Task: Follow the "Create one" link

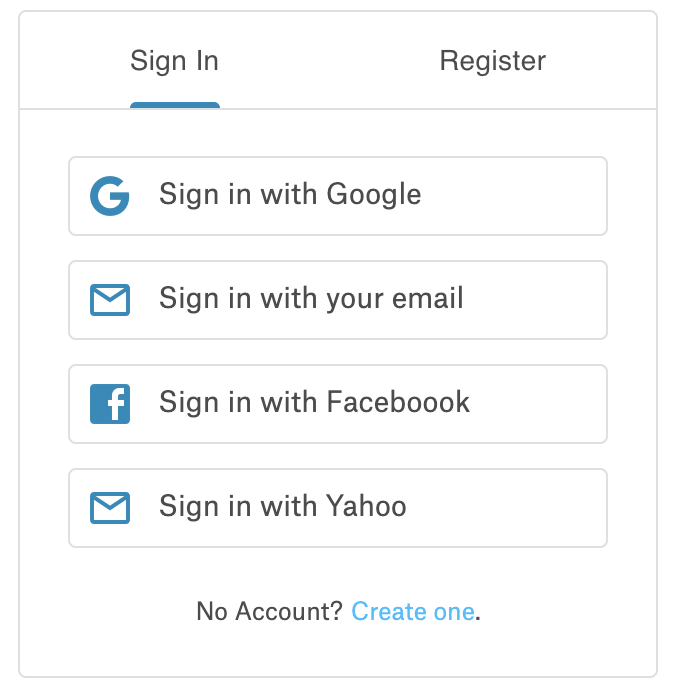Action: coord(413,611)
